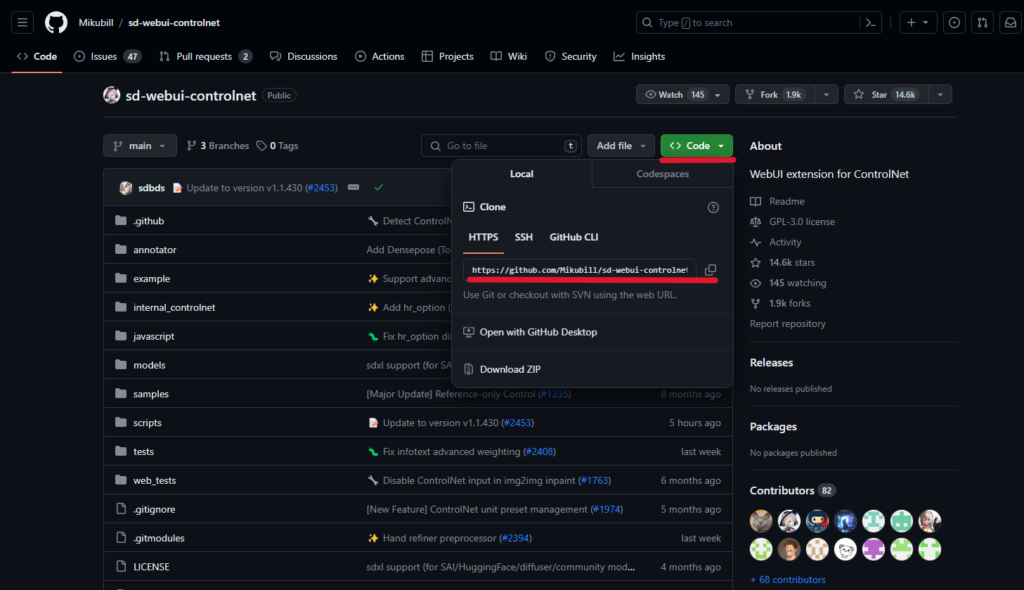1024x590 pixels.
Task: Open the Projects tab
Action: pyautogui.click(x=447, y=56)
